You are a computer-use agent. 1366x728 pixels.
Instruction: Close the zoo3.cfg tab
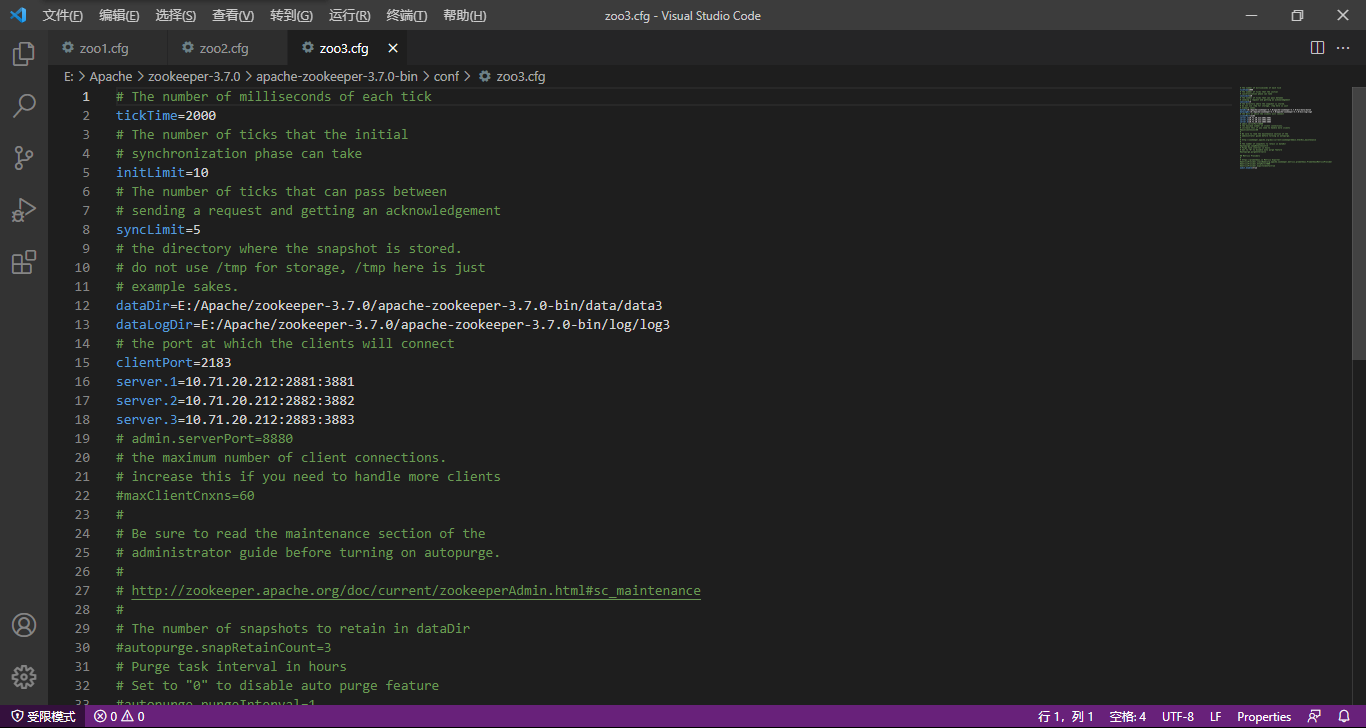[x=393, y=48]
